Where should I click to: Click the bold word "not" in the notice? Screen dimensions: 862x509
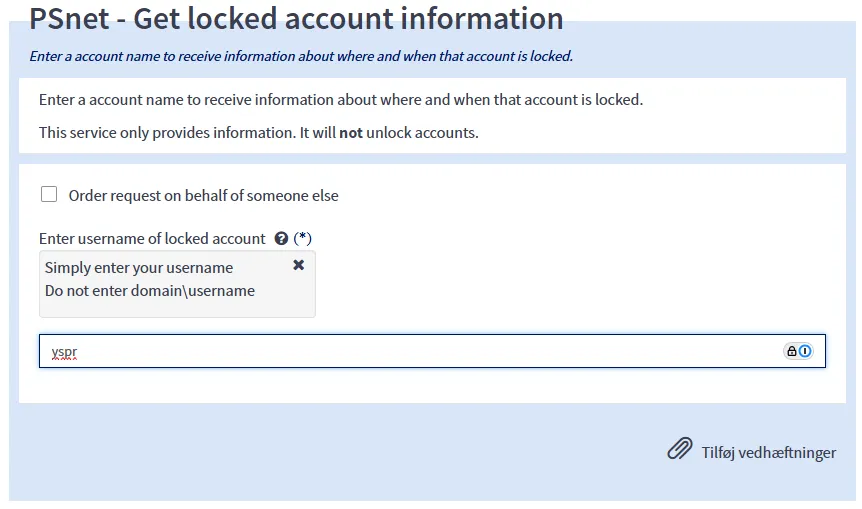tap(351, 132)
